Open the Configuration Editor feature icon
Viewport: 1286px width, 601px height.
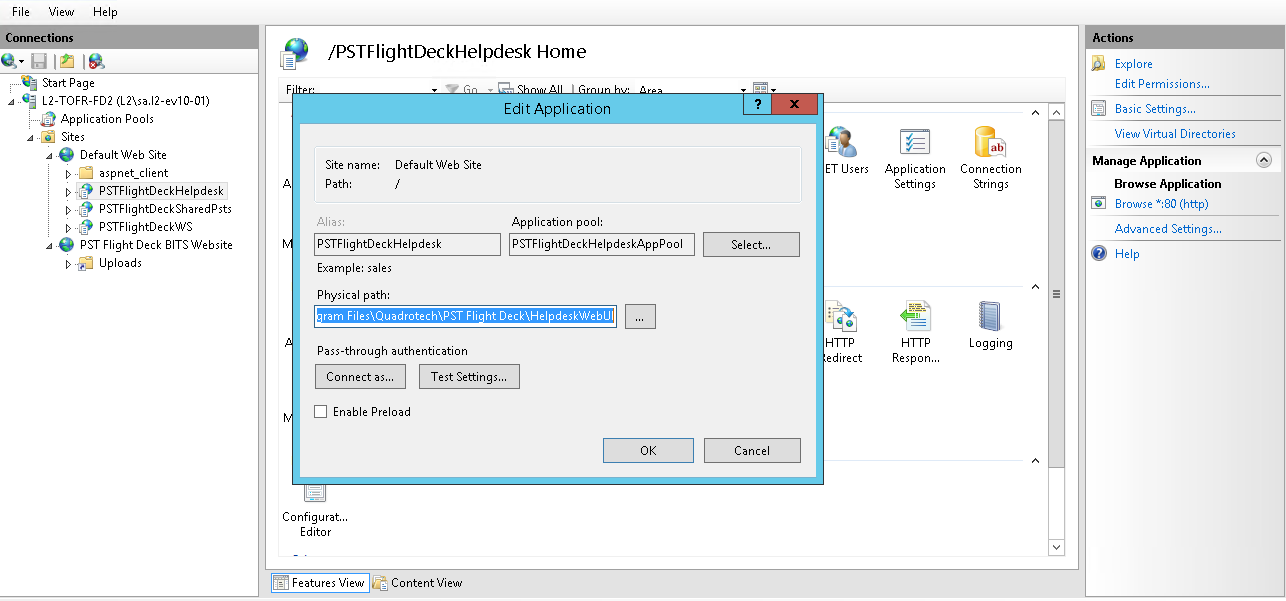click(x=315, y=492)
